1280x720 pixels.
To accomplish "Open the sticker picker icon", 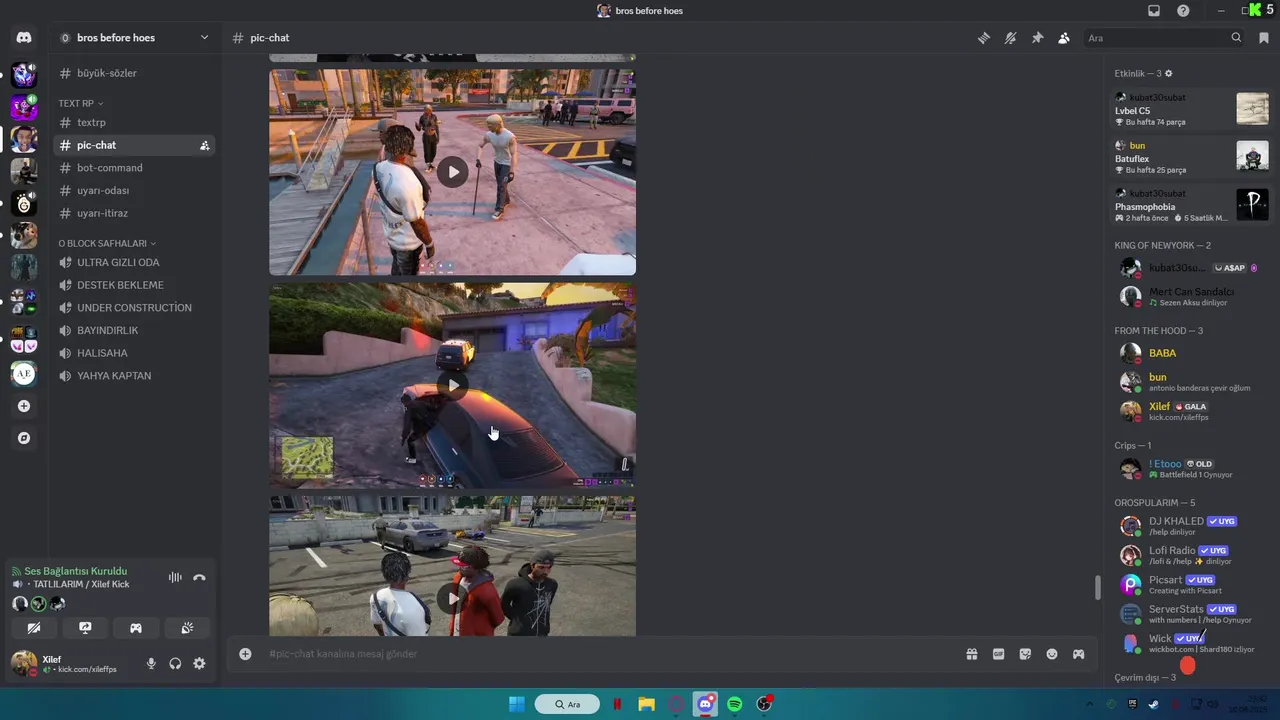I will coord(1025,654).
